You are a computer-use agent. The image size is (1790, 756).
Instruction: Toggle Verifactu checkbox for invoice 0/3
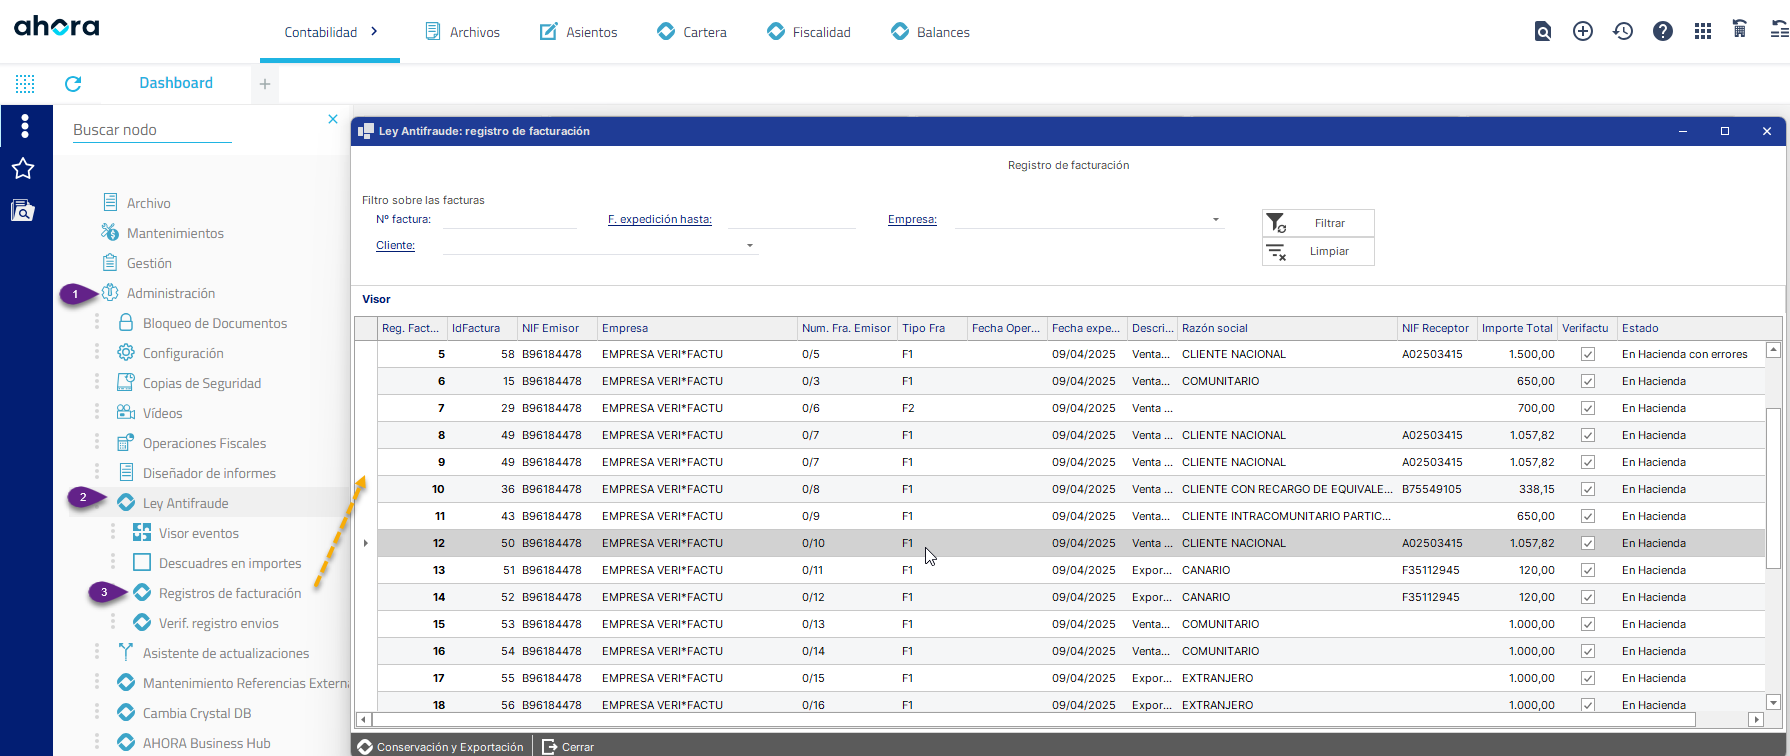click(x=1588, y=381)
